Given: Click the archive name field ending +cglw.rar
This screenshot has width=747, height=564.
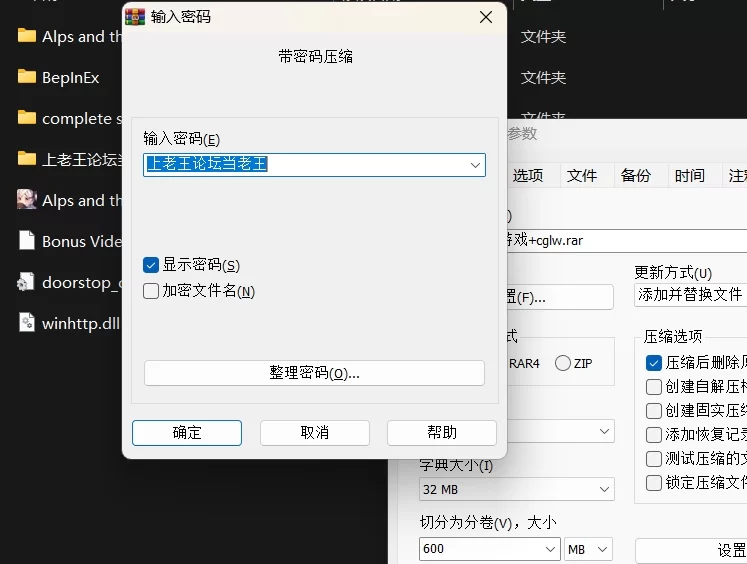Looking at the screenshot, I should click(627, 241).
